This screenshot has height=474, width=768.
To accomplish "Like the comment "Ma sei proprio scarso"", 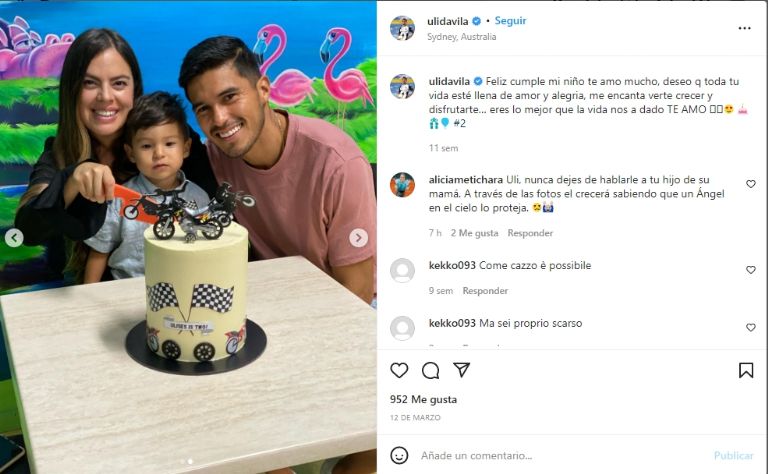I will (751, 328).
